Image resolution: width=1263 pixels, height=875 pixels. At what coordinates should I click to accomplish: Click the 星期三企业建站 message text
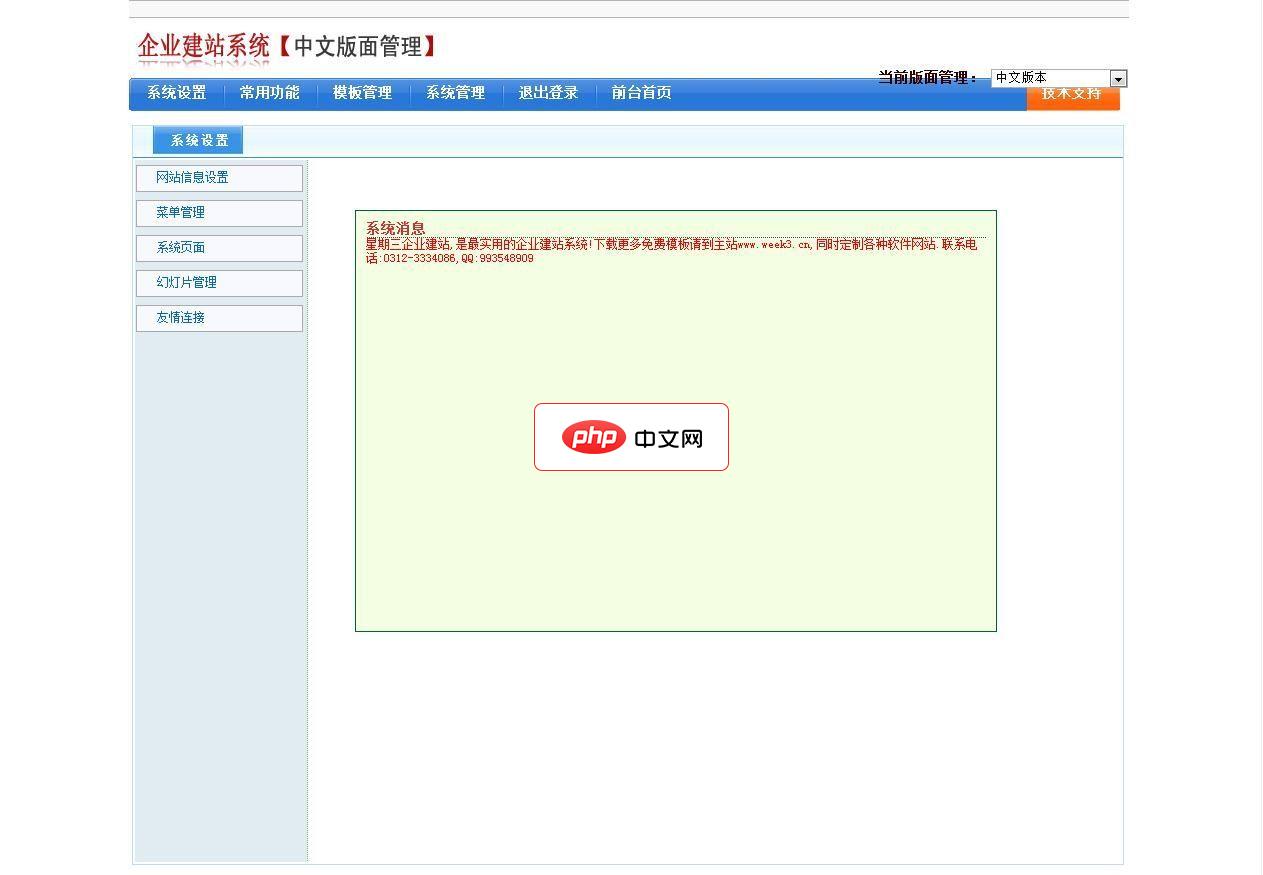671,251
